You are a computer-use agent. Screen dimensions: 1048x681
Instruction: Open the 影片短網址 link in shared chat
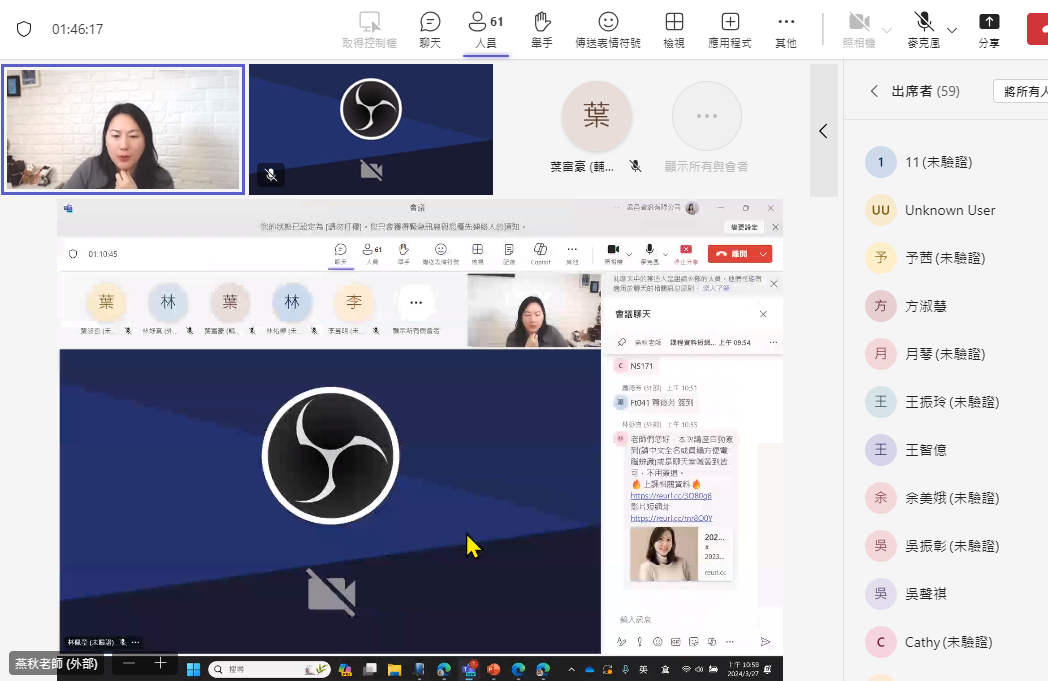672,518
